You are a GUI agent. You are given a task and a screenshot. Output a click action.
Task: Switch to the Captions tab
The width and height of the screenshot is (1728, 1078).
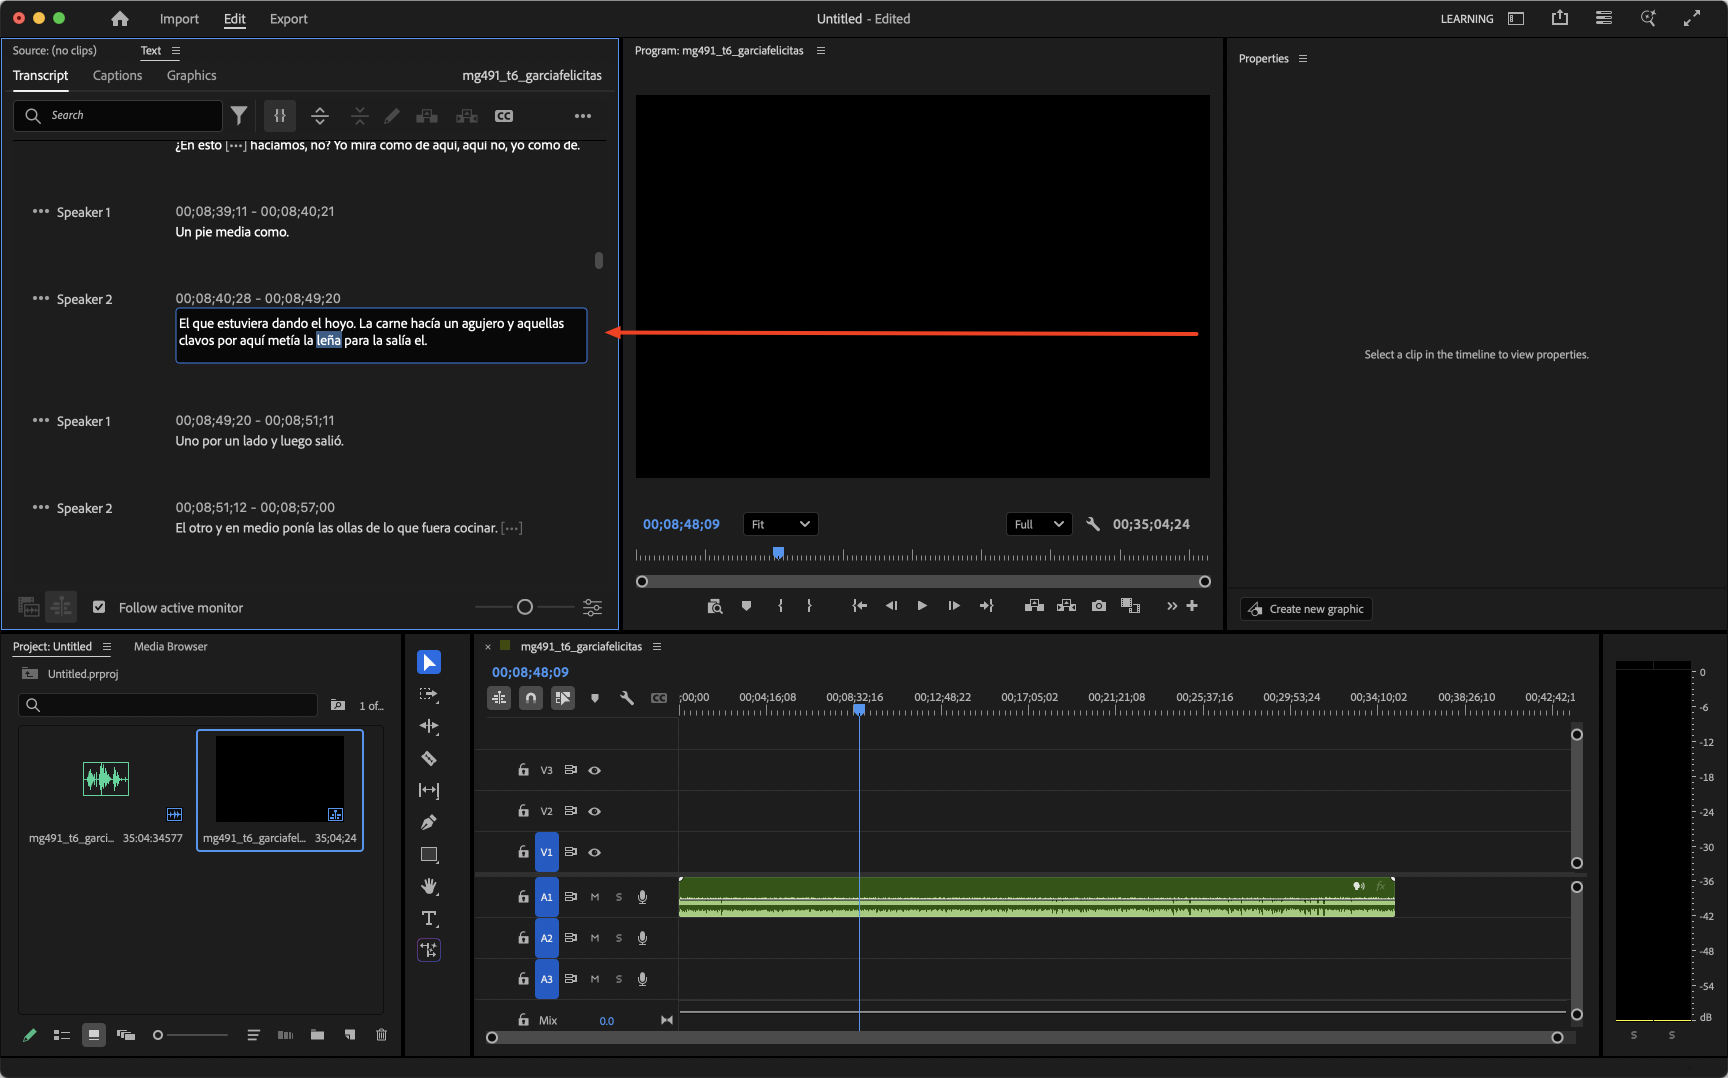pyautogui.click(x=117, y=76)
